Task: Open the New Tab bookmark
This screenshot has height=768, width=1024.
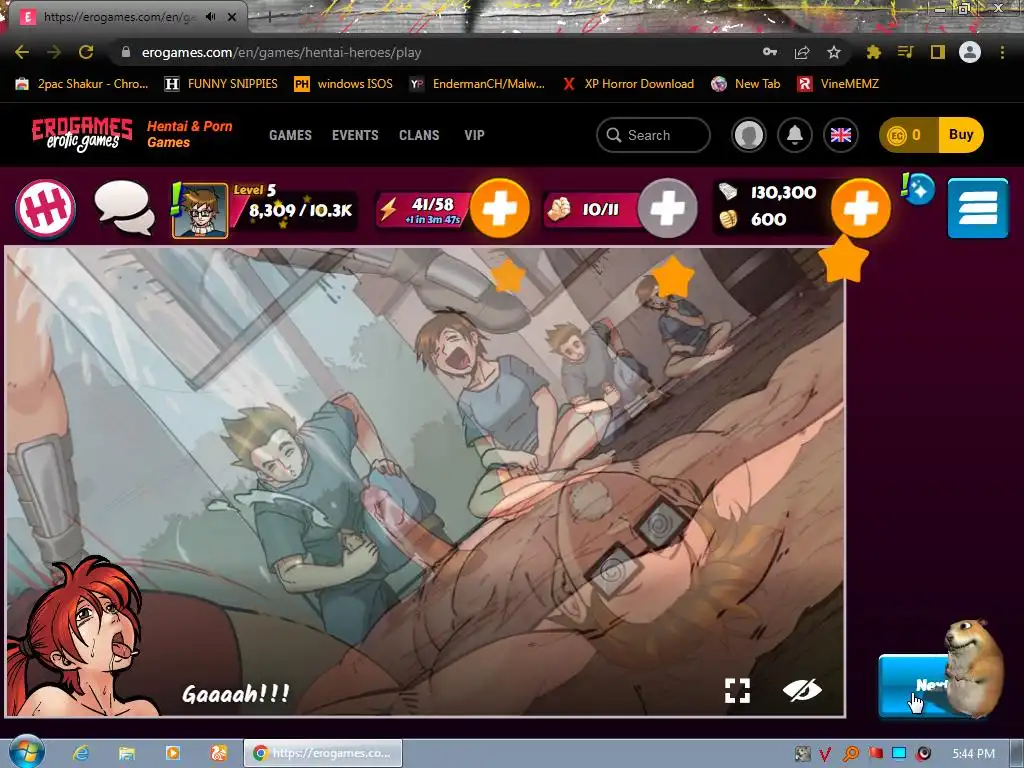Action: 746,84
